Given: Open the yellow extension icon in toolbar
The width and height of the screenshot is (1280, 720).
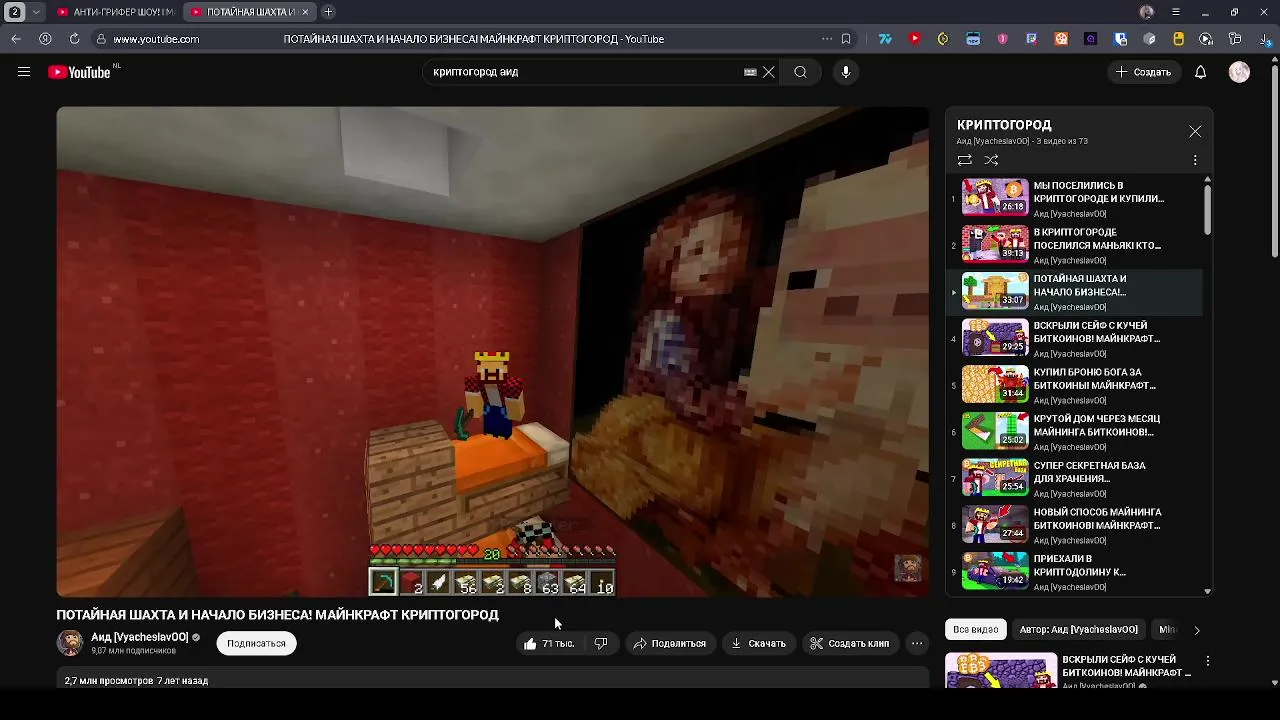Looking at the screenshot, I should click(1179, 39).
